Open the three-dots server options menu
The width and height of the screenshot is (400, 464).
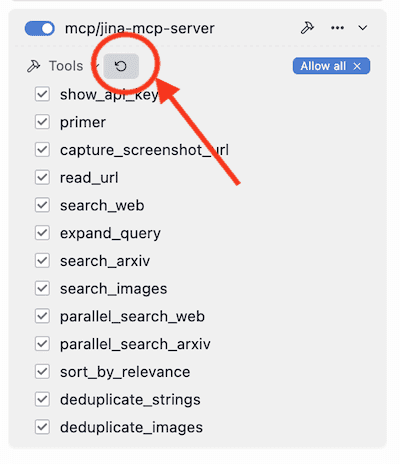coord(337,28)
